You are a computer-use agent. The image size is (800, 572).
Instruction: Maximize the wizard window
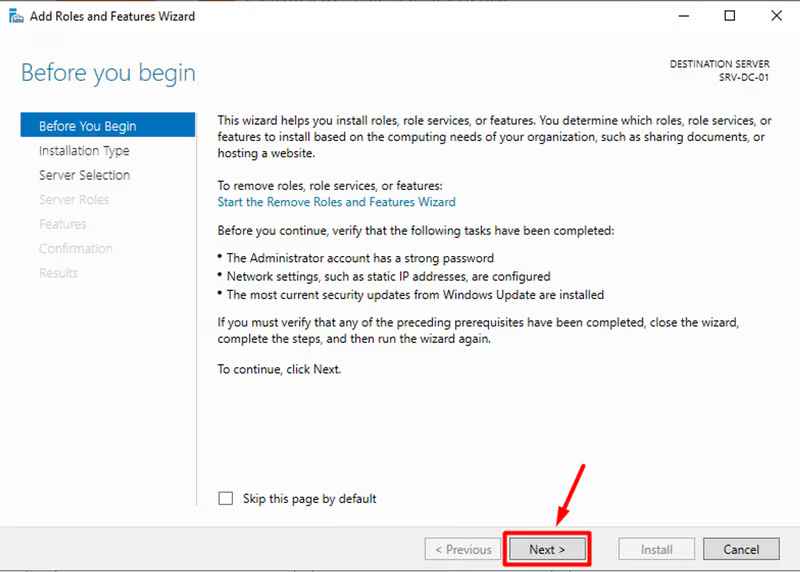pyautogui.click(x=730, y=16)
